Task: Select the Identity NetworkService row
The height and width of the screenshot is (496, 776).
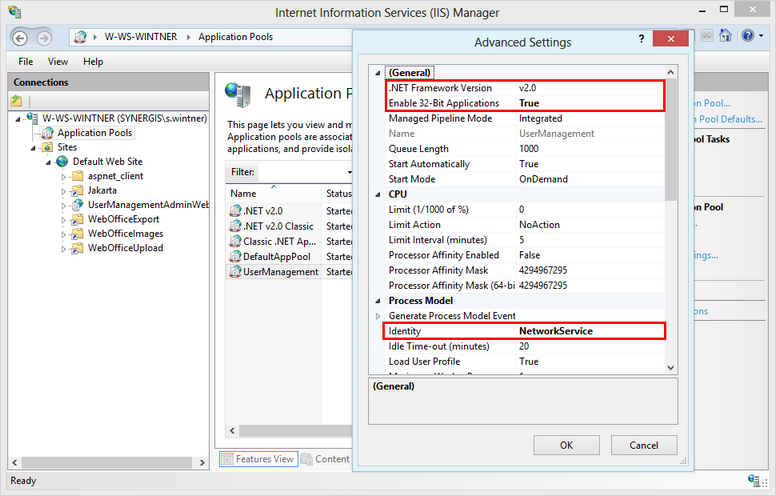Action: tap(525, 331)
